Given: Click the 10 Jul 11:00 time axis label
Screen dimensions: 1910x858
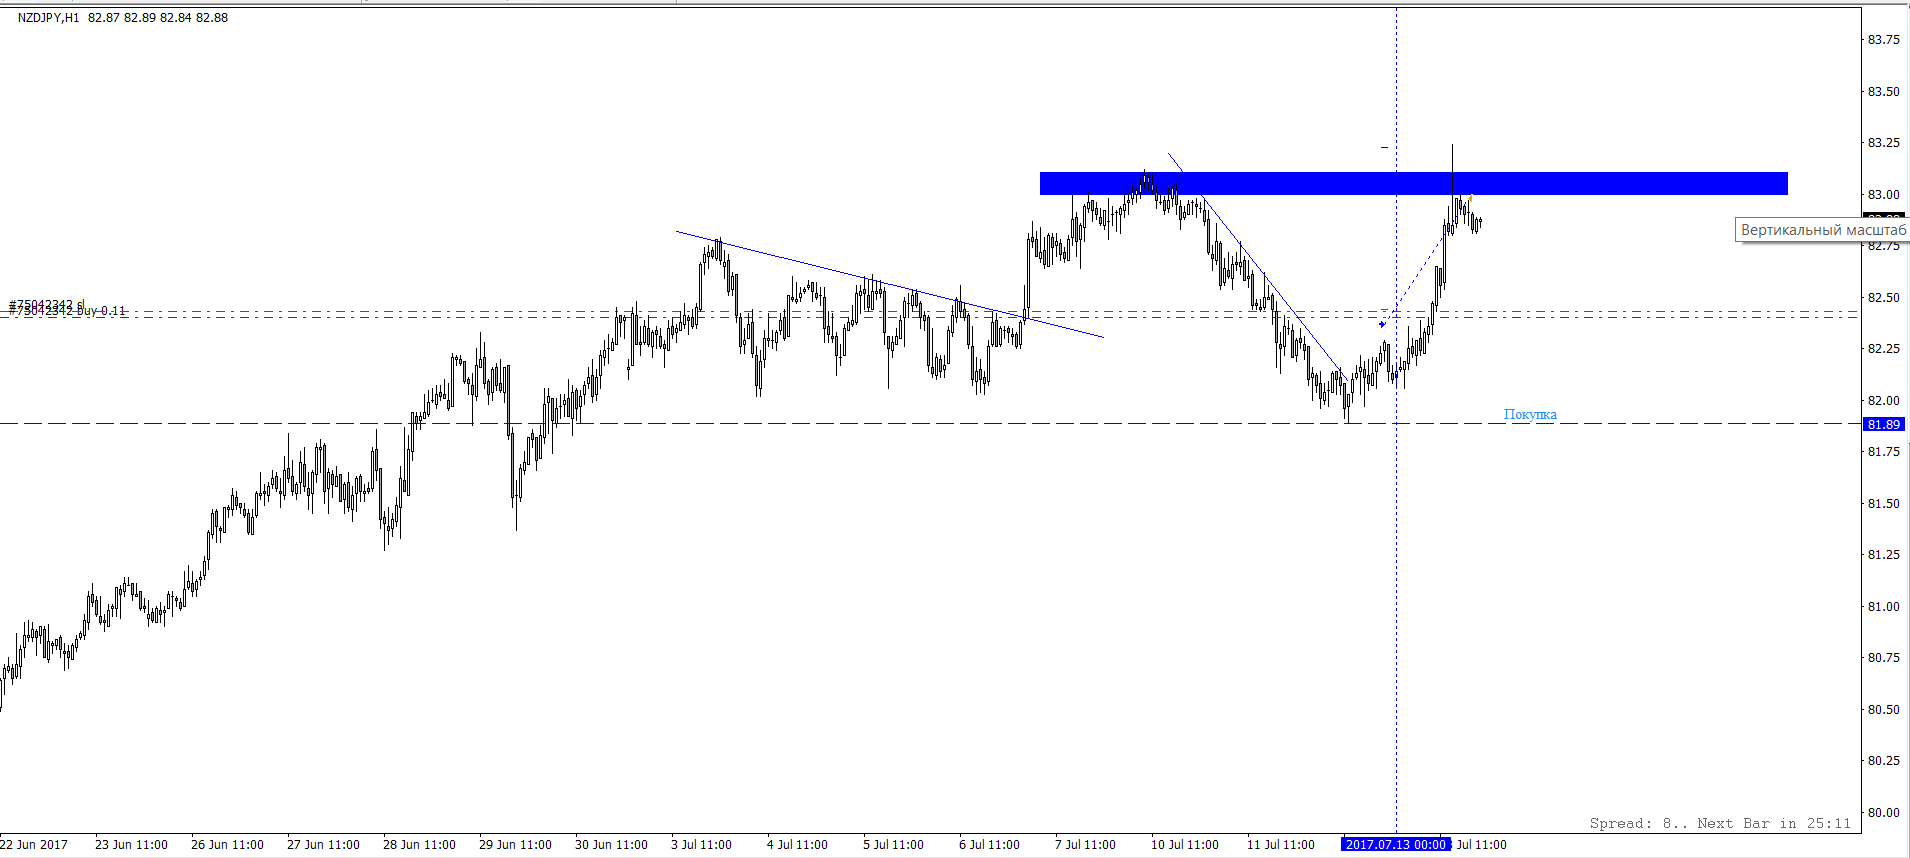Looking at the screenshot, I should [1184, 845].
